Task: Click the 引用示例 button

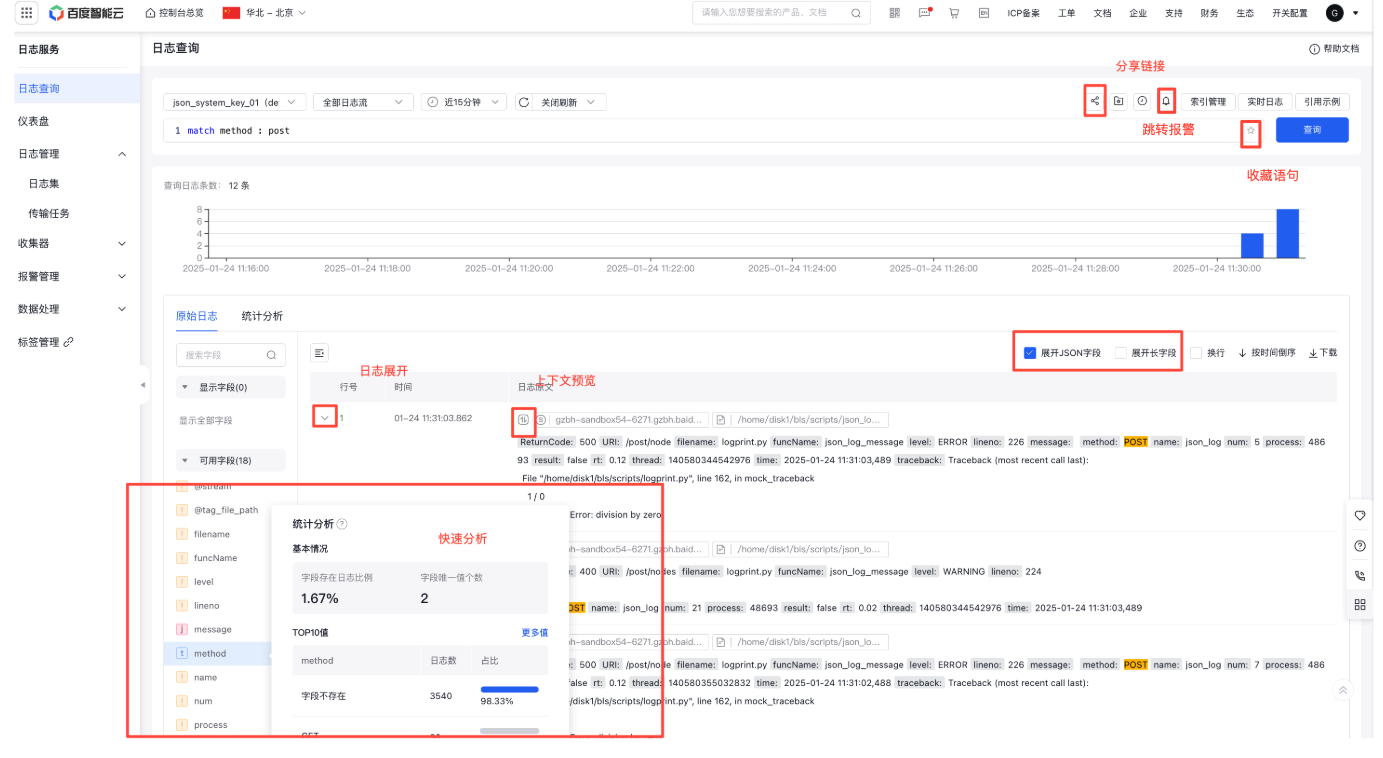Action: (x=1322, y=102)
